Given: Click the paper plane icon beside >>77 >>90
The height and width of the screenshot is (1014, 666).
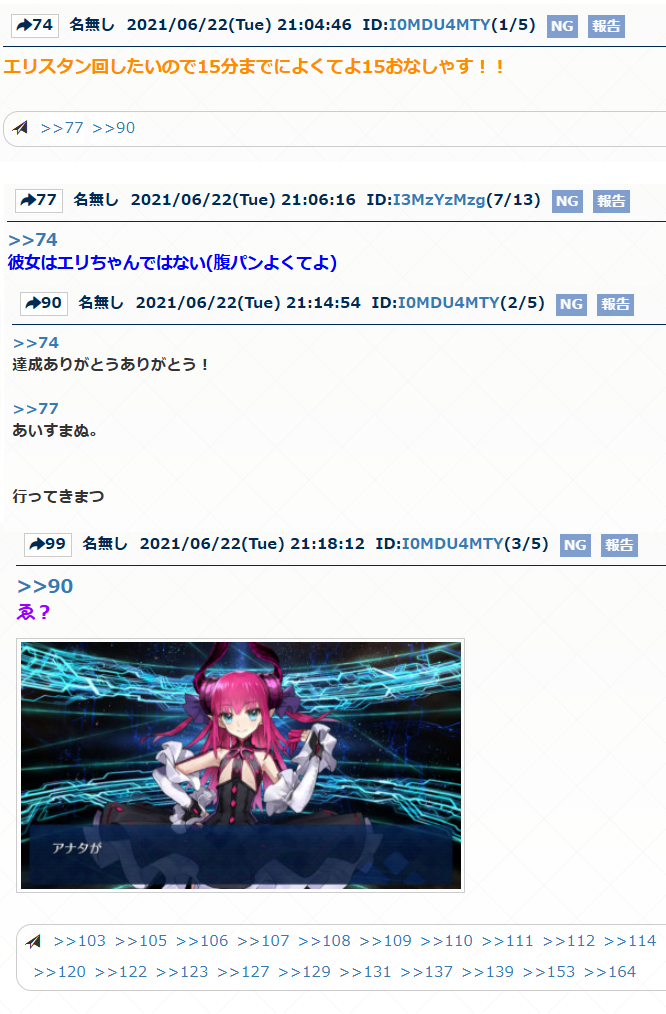Looking at the screenshot, I should coord(21,128).
